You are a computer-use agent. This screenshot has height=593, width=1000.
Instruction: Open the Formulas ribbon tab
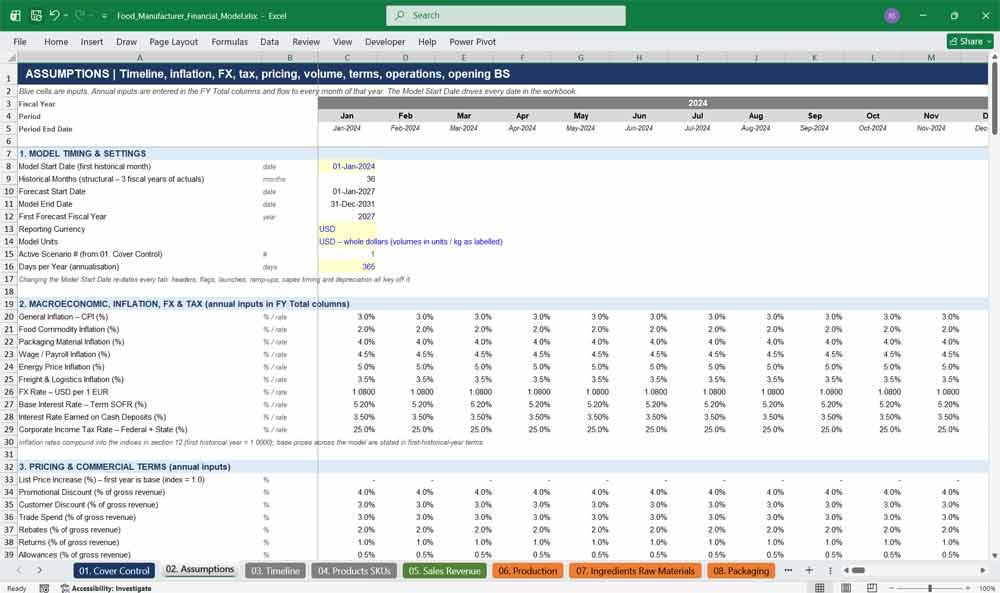pos(230,41)
